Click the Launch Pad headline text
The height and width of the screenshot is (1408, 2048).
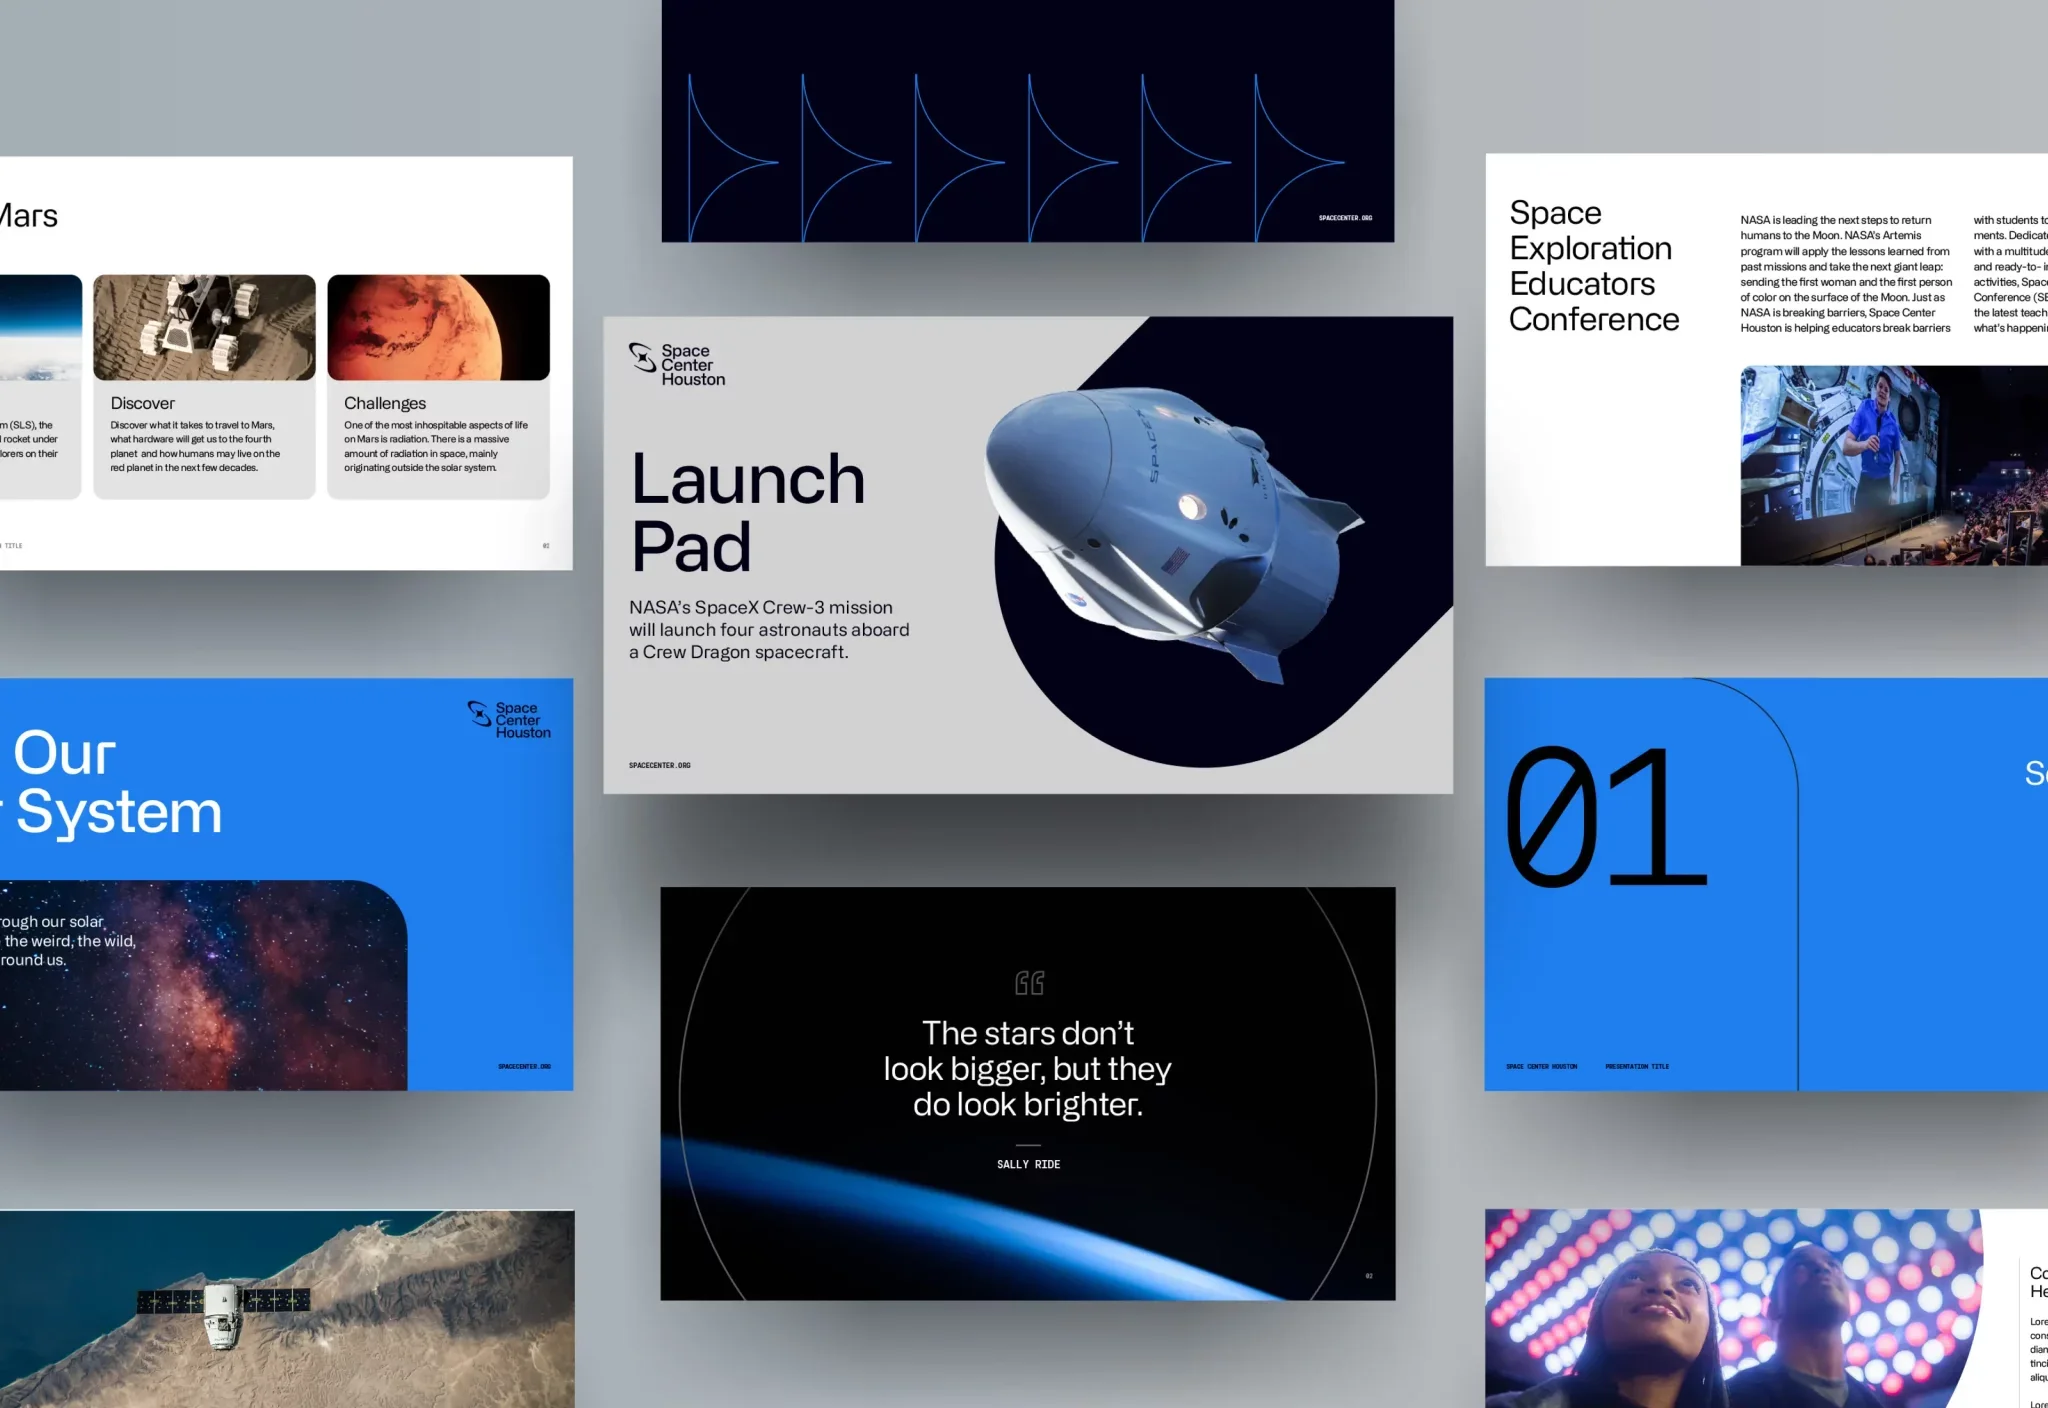click(x=747, y=512)
